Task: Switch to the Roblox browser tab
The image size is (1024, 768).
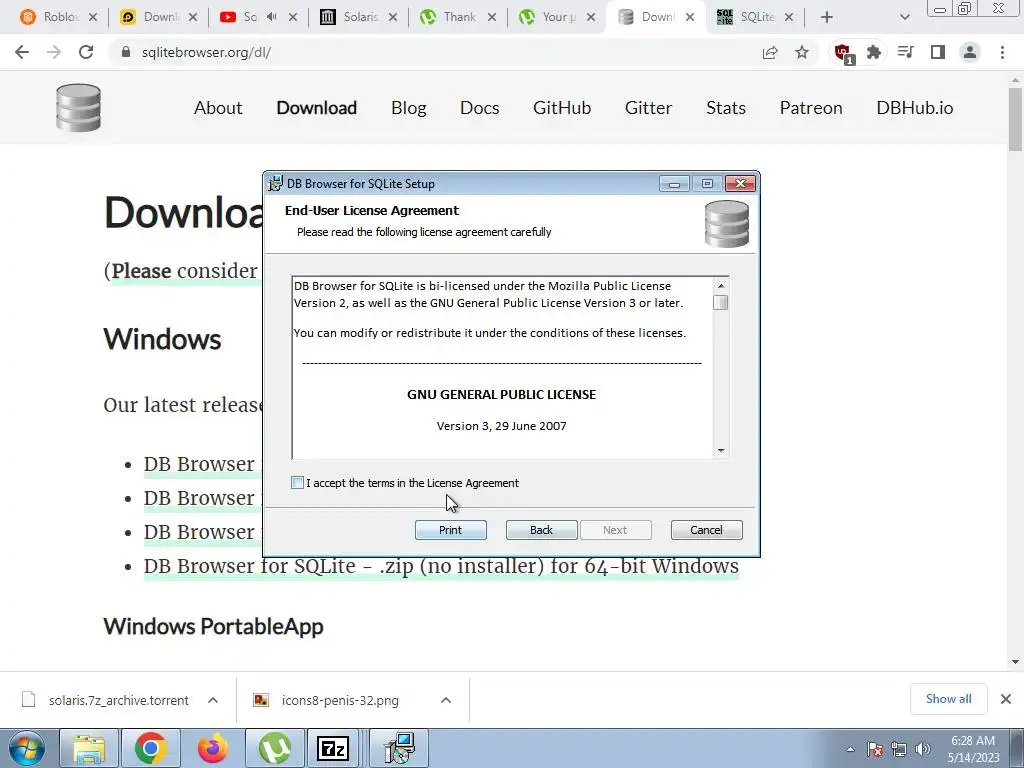Action: coord(59,17)
